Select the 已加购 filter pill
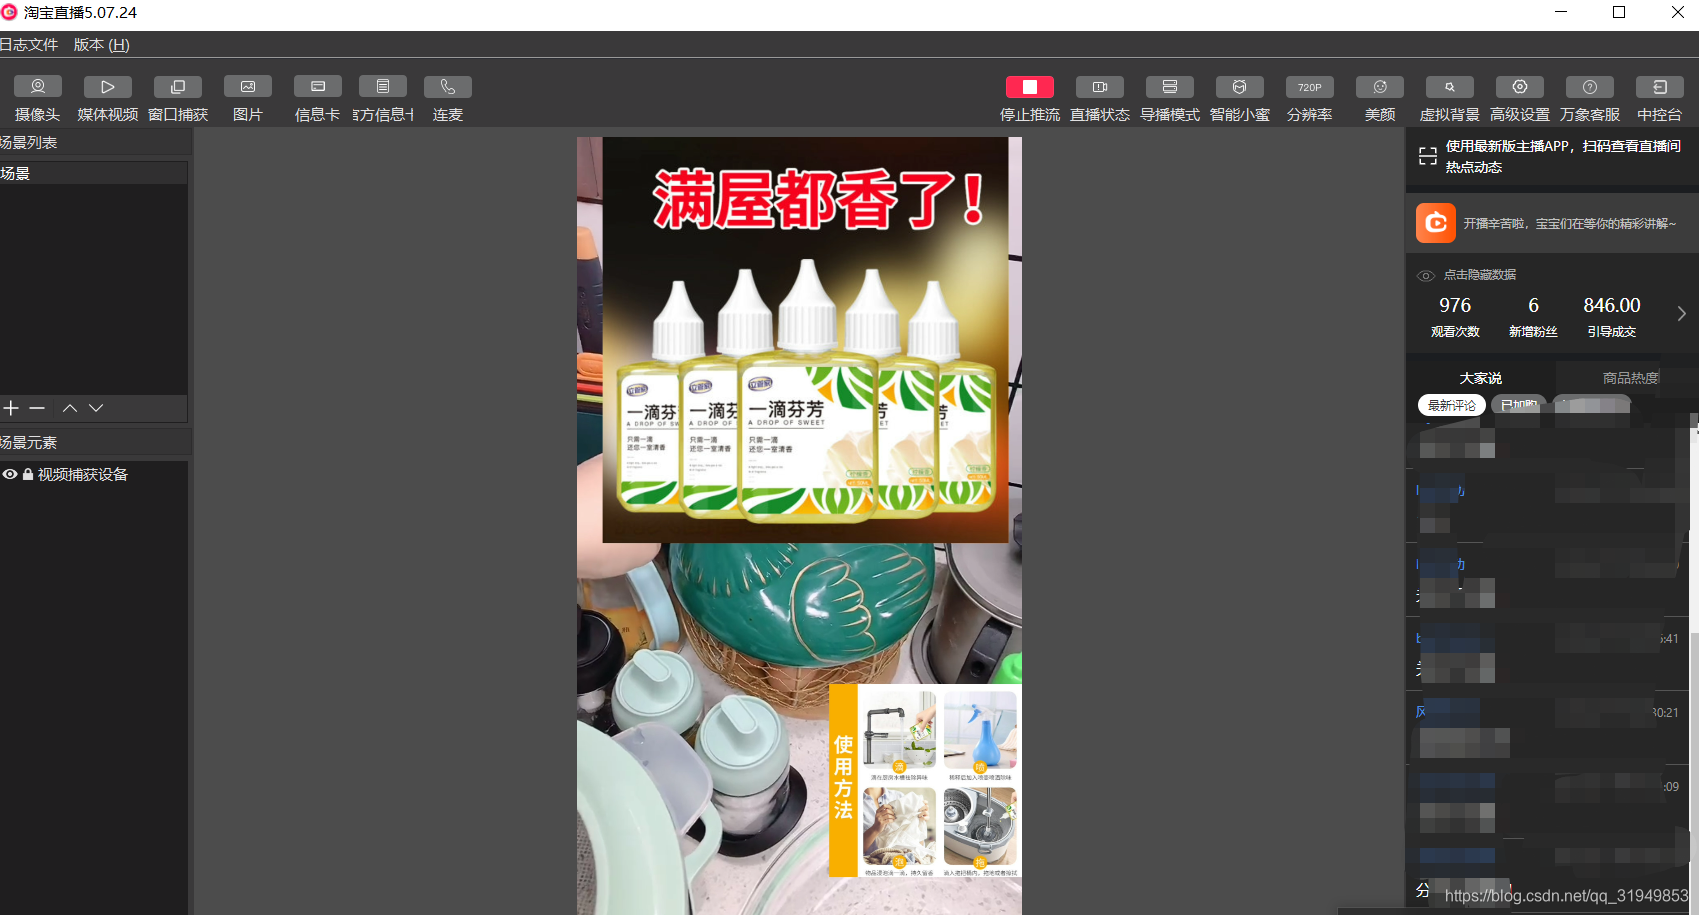Viewport: 1699px width, 915px height. click(1519, 405)
